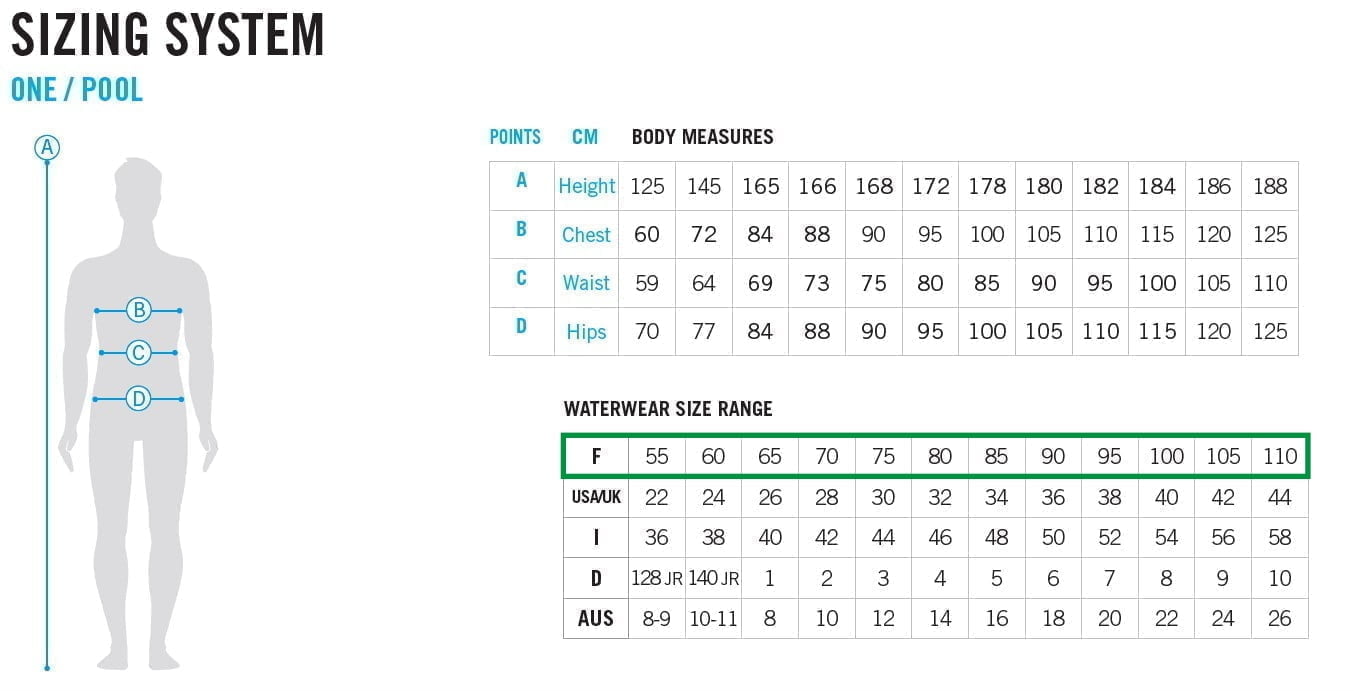Click the circled B chest marker on figure
Viewport: 1354px width, 691px height.
tap(139, 310)
